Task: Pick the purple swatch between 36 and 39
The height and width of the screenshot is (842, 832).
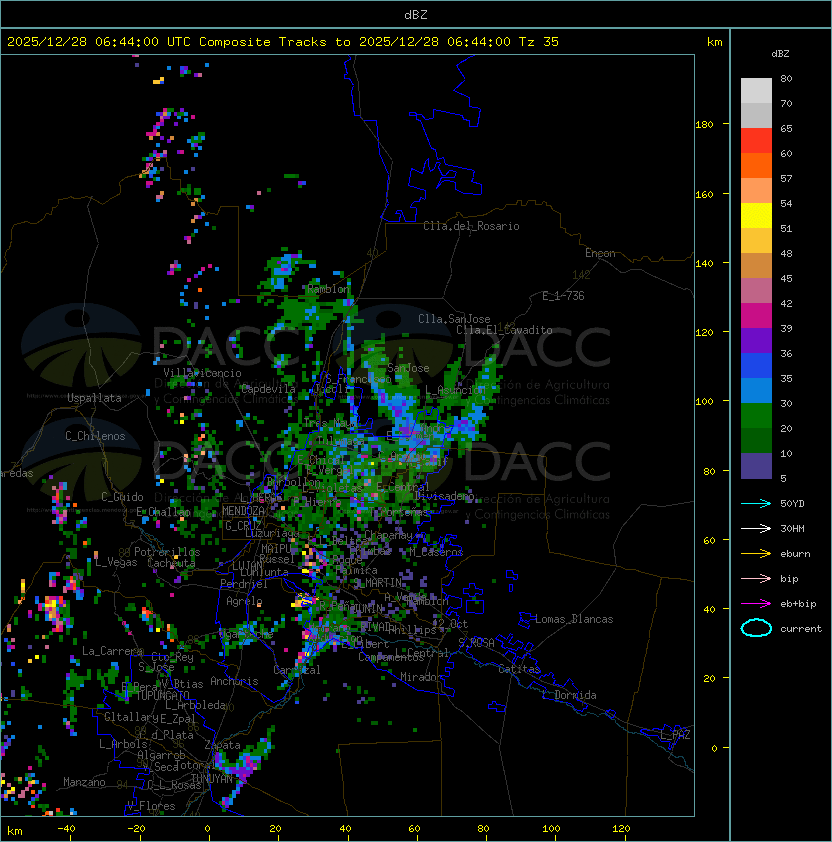Action: [756, 341]
